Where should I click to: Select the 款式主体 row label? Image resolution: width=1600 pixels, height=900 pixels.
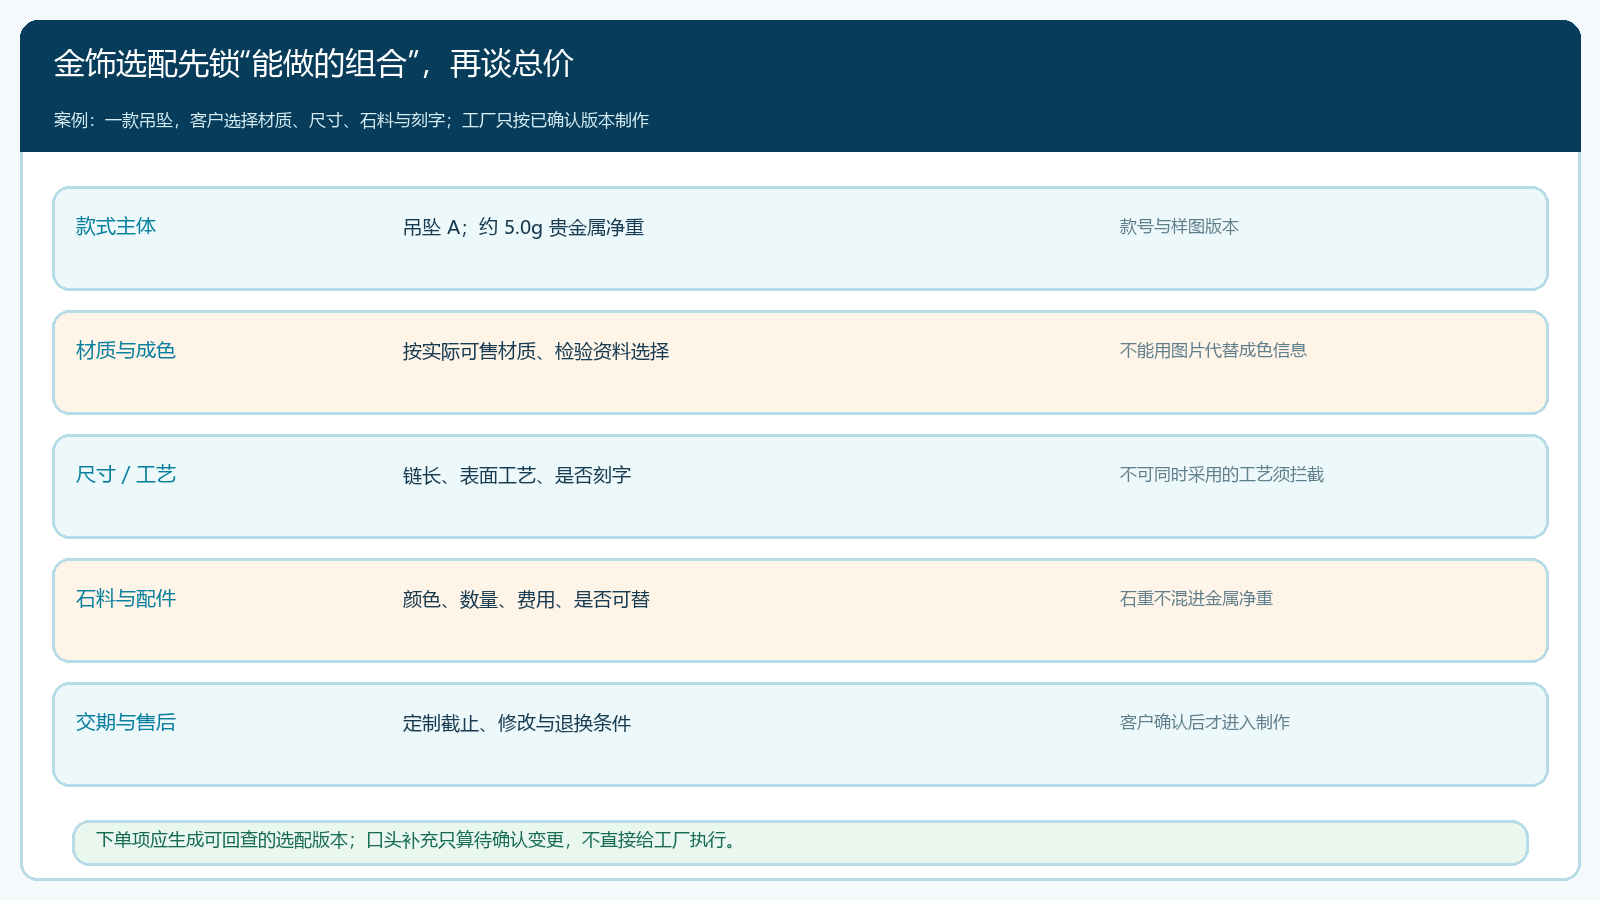tap(116, 226)
